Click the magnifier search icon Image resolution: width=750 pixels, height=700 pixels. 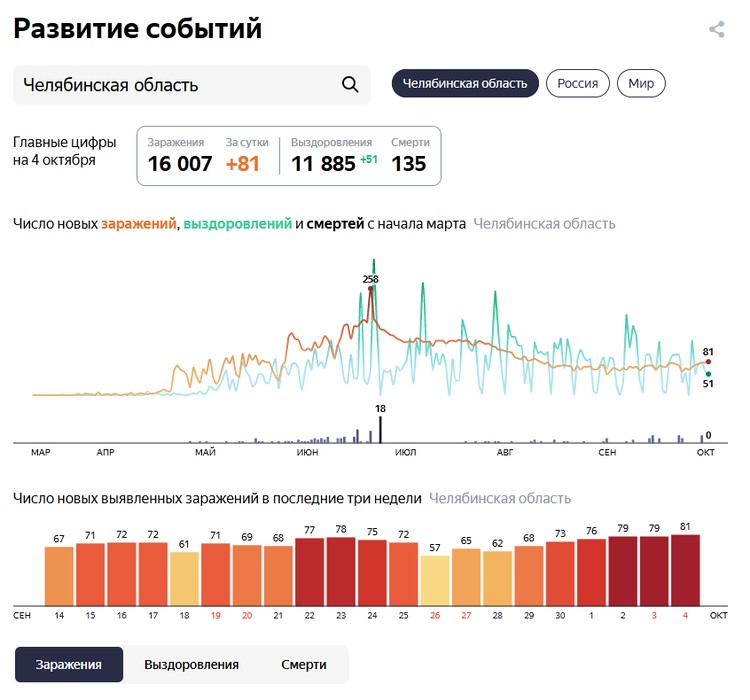click(x=350, y=84)
